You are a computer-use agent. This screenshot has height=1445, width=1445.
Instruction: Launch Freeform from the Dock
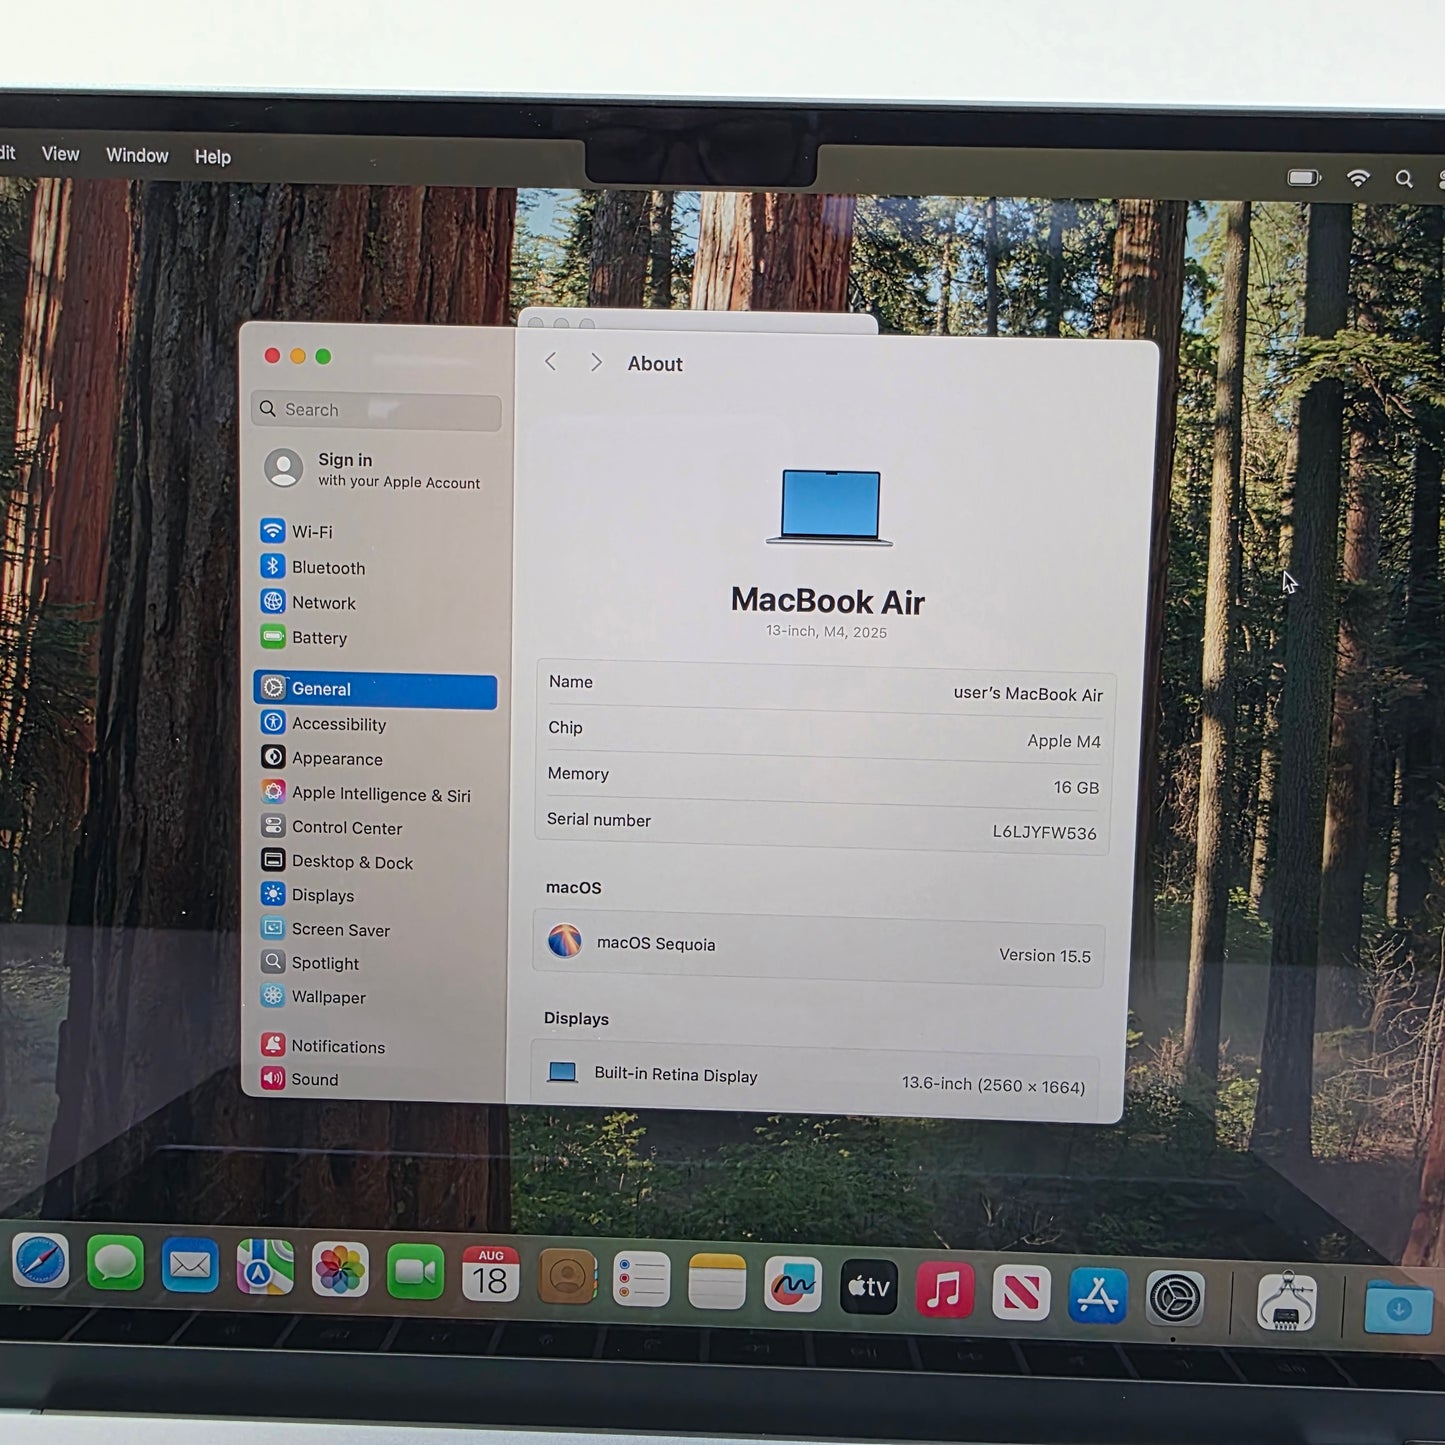coord(793,1283)
